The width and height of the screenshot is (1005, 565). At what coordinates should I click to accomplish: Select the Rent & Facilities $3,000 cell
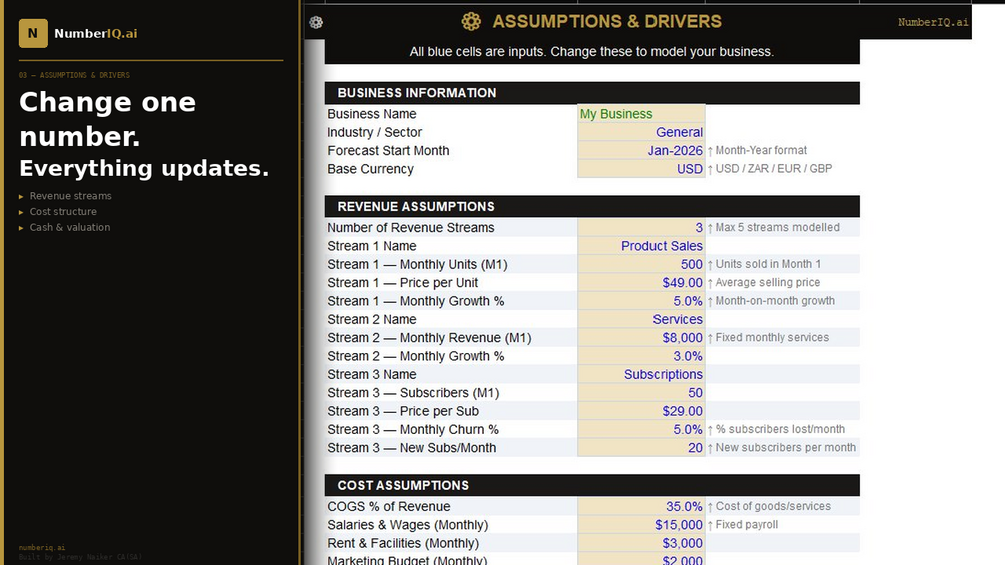(641, 543)
